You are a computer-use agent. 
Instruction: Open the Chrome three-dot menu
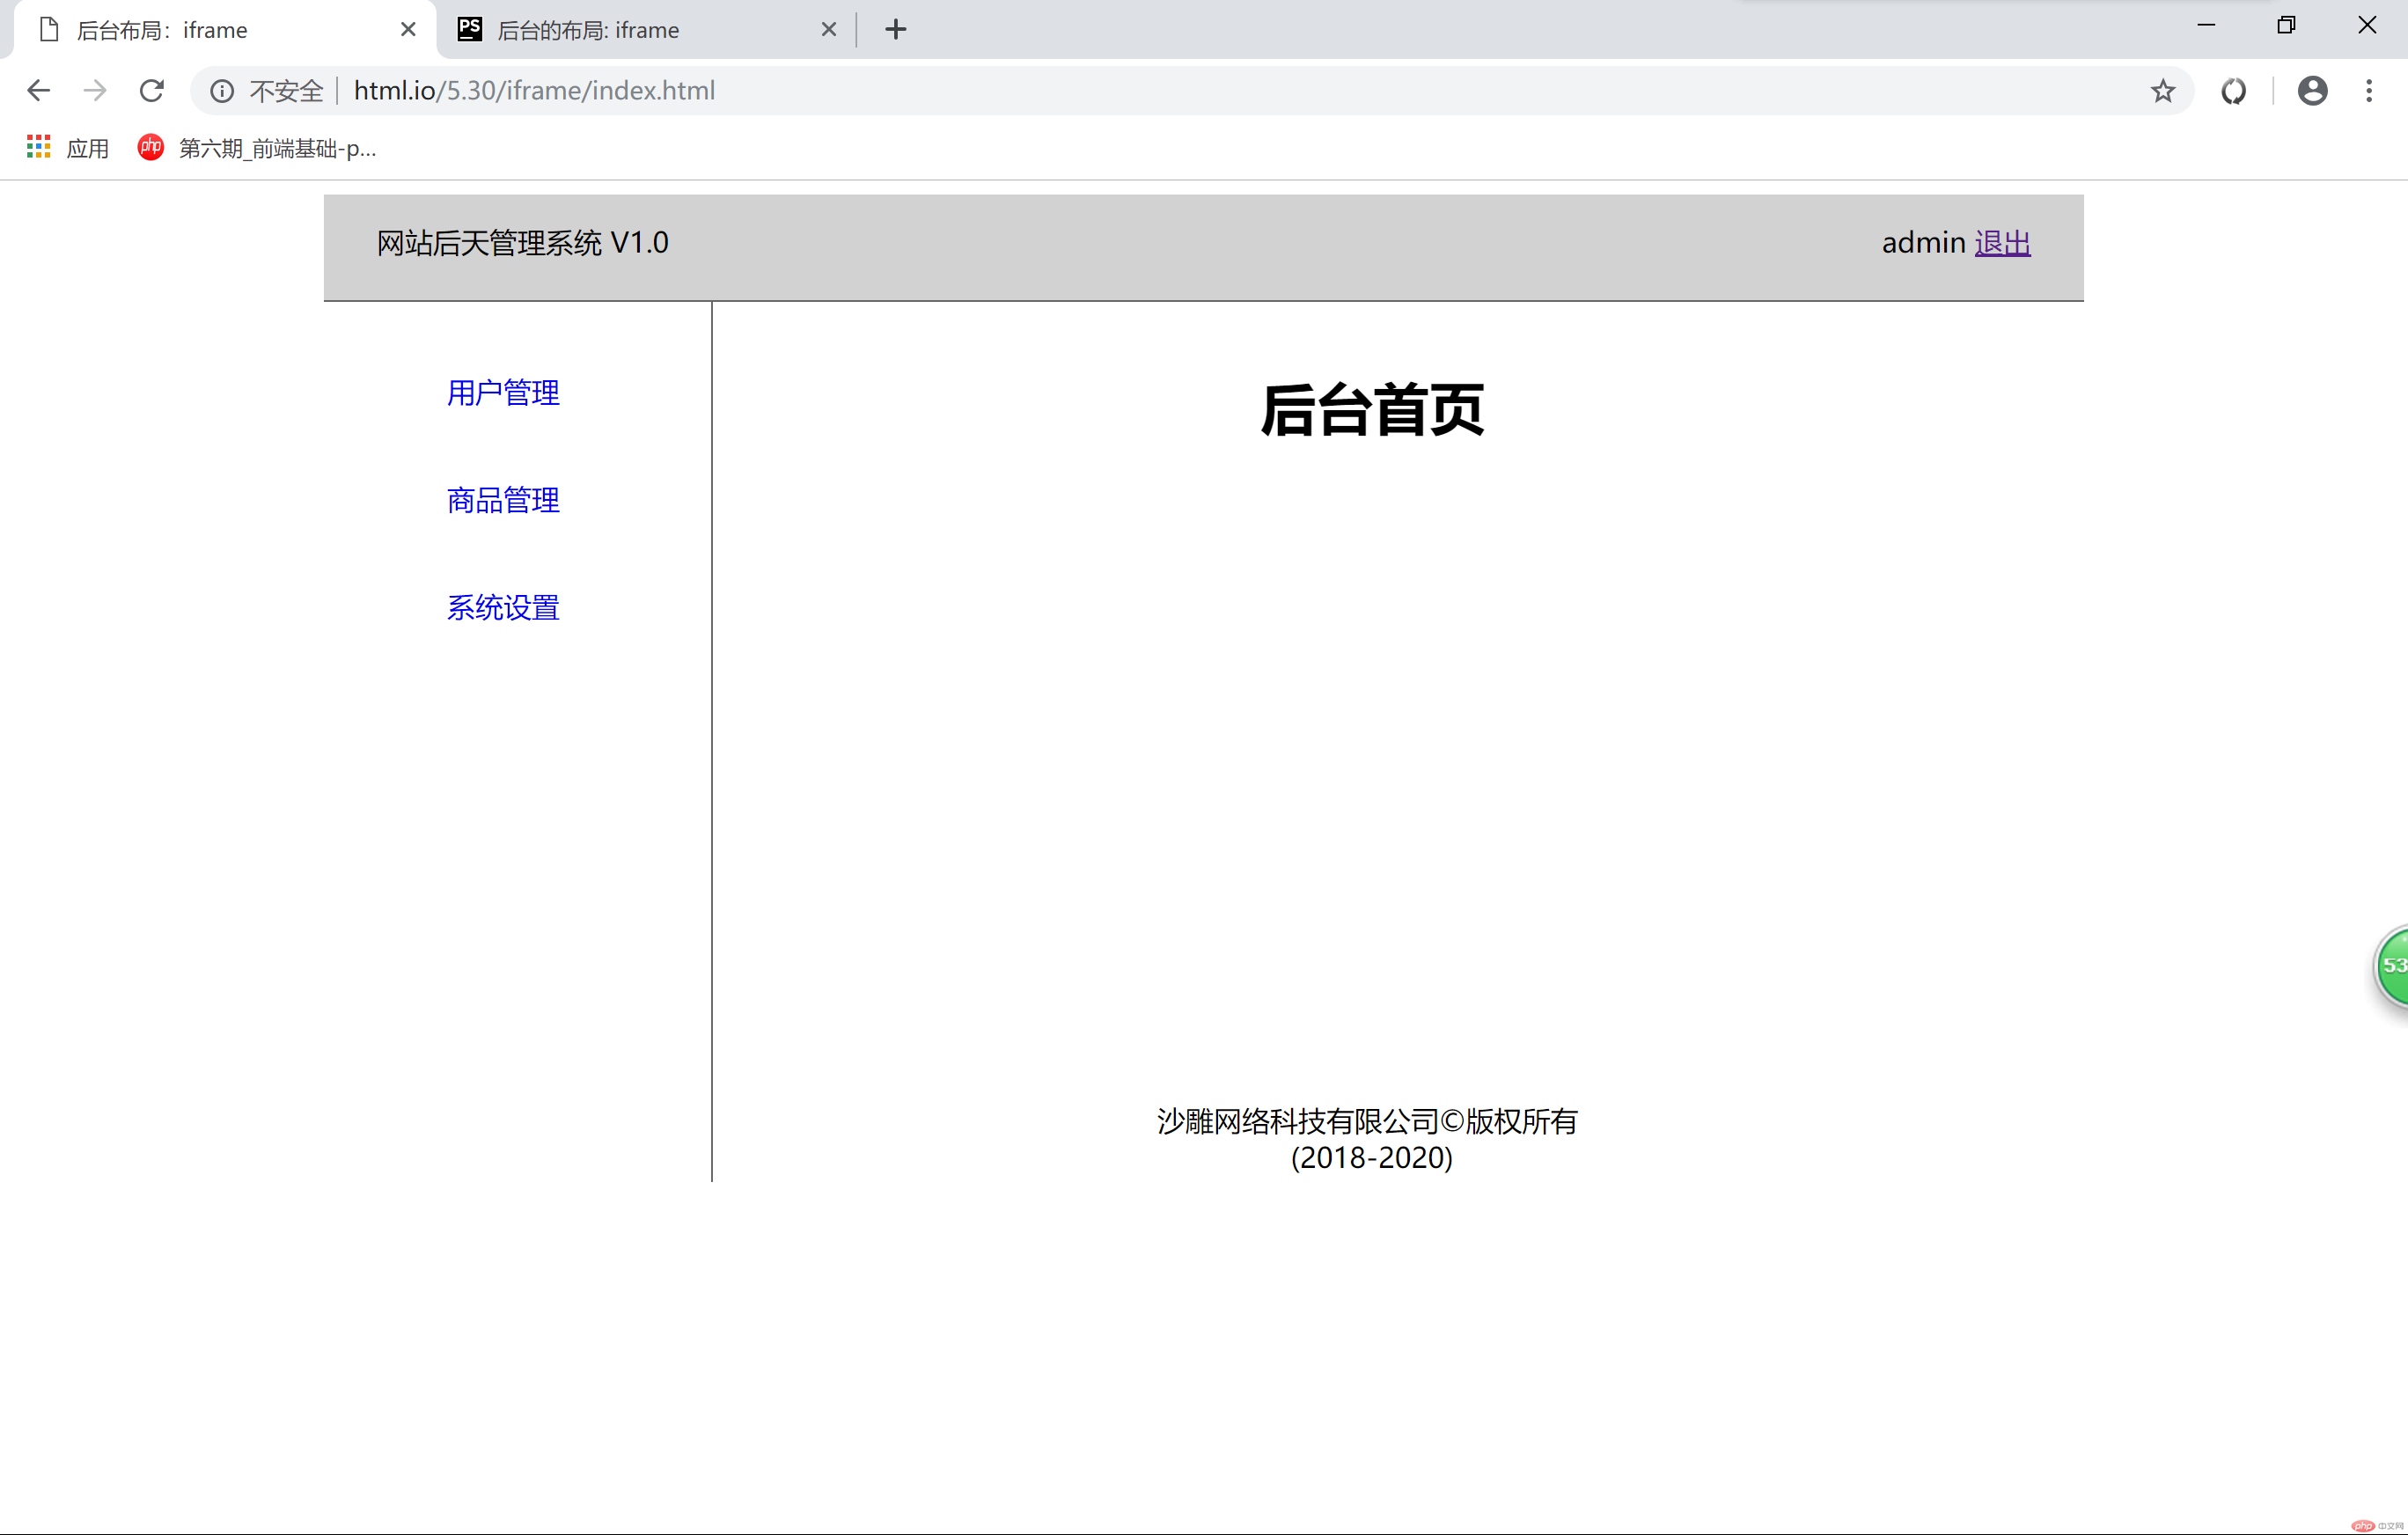(2369, 90)
